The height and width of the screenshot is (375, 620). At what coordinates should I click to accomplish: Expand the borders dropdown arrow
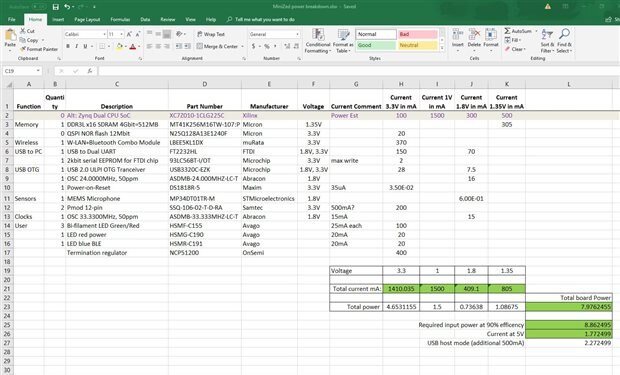tap(109, 47)
